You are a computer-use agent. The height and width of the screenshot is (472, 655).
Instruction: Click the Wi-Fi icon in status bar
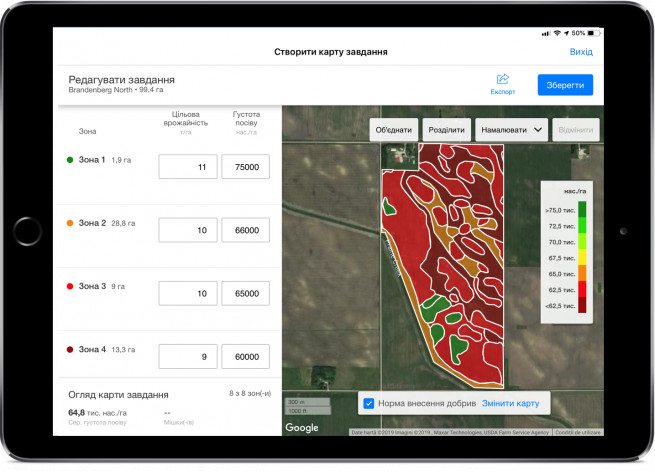coord(557,33)
